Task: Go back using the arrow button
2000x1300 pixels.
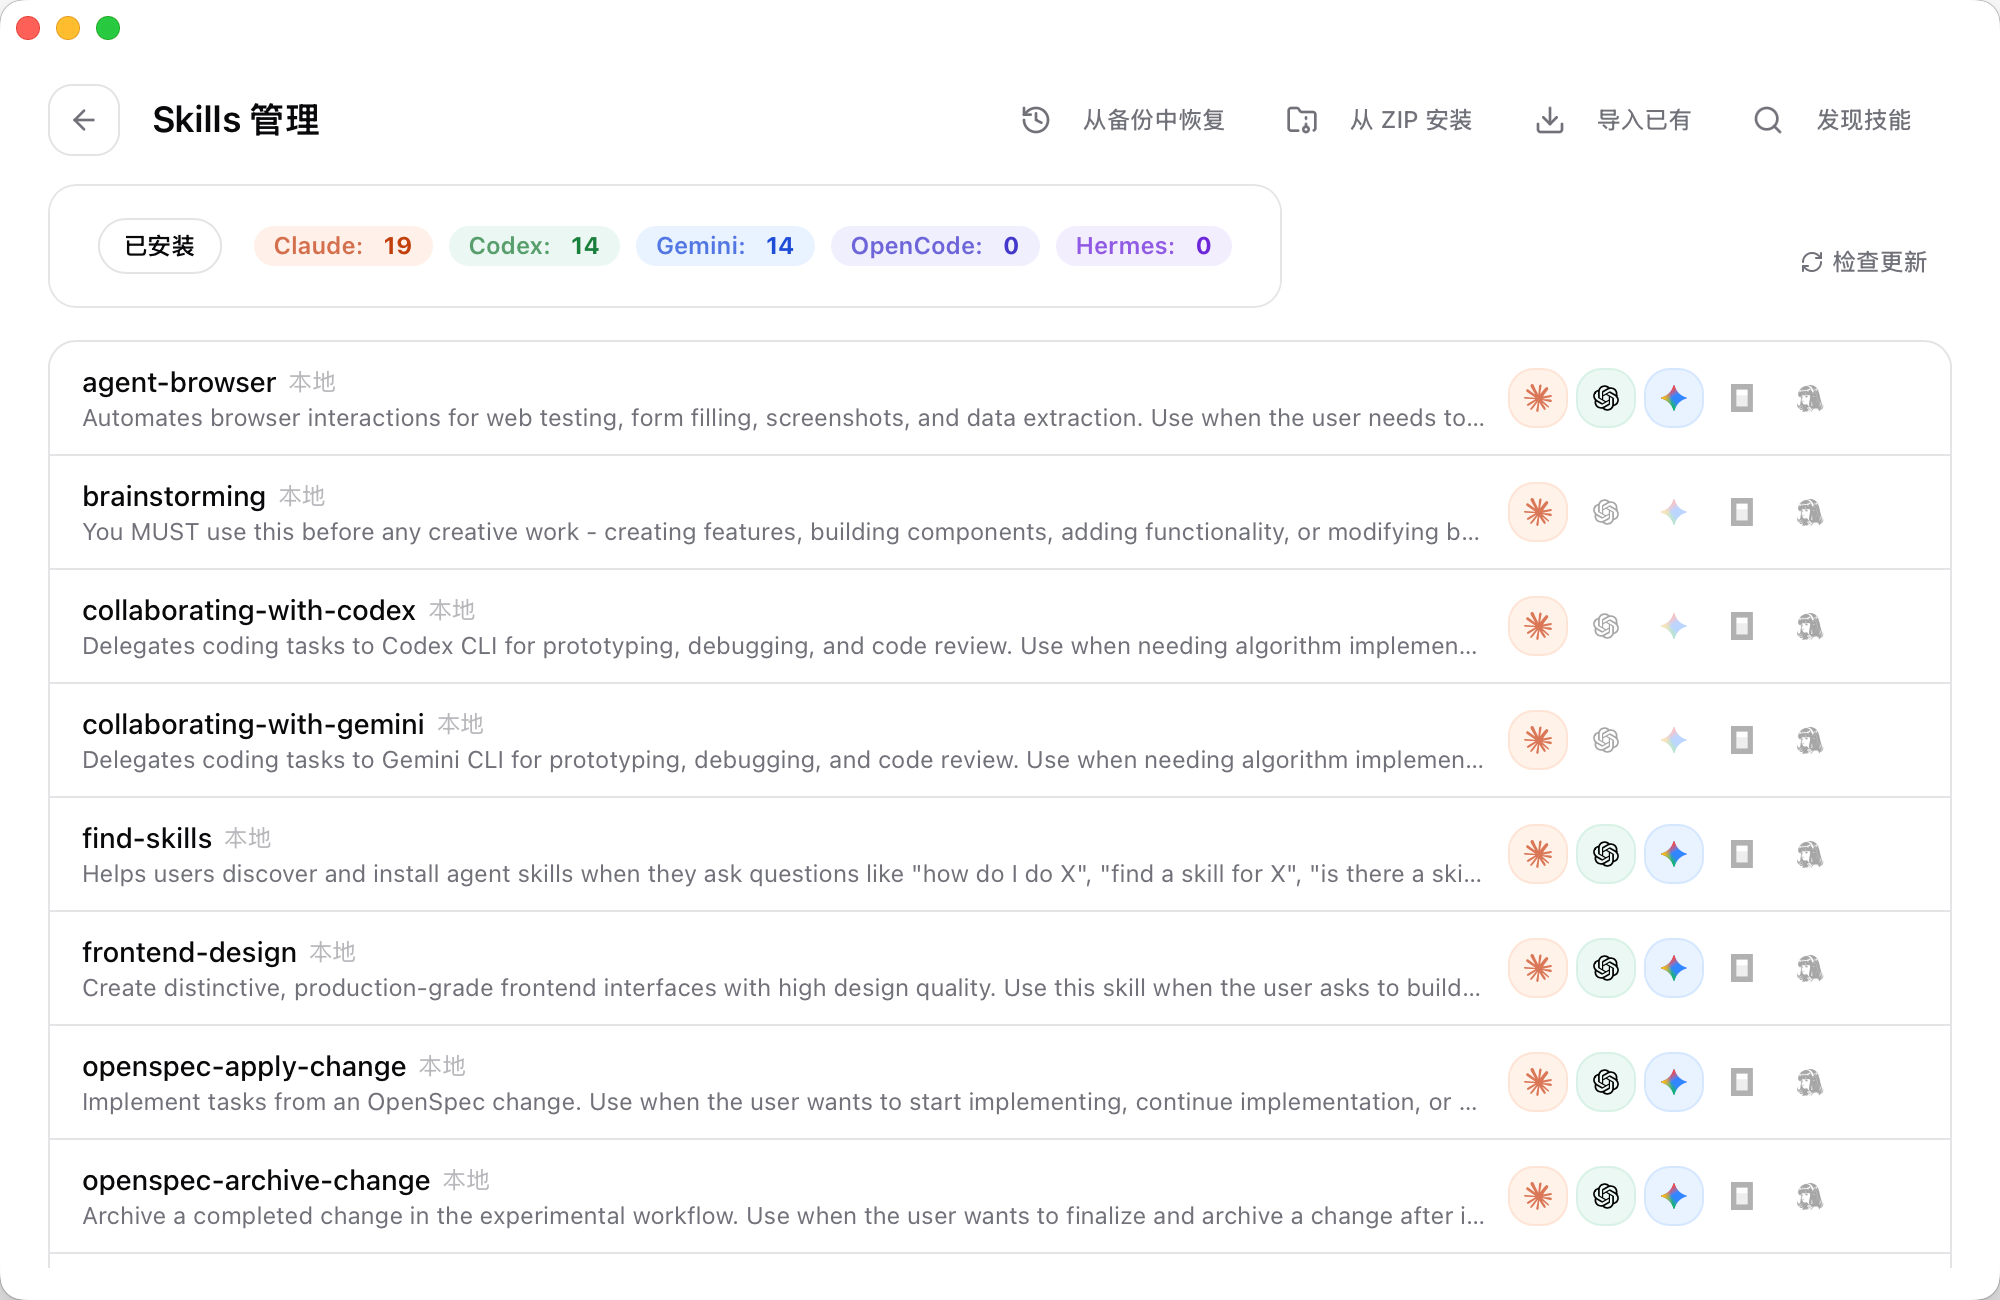Action: (x=84, y=120)
